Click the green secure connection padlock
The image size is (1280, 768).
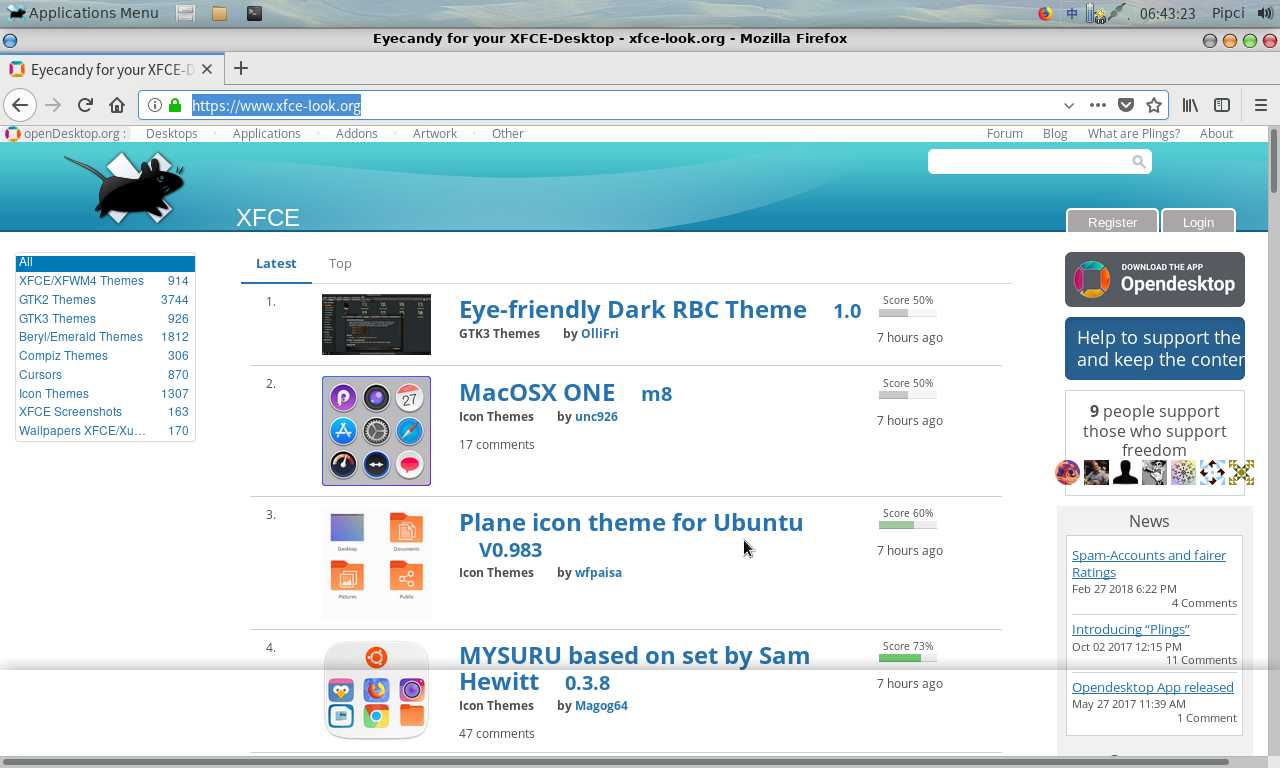tap(175, 105)
